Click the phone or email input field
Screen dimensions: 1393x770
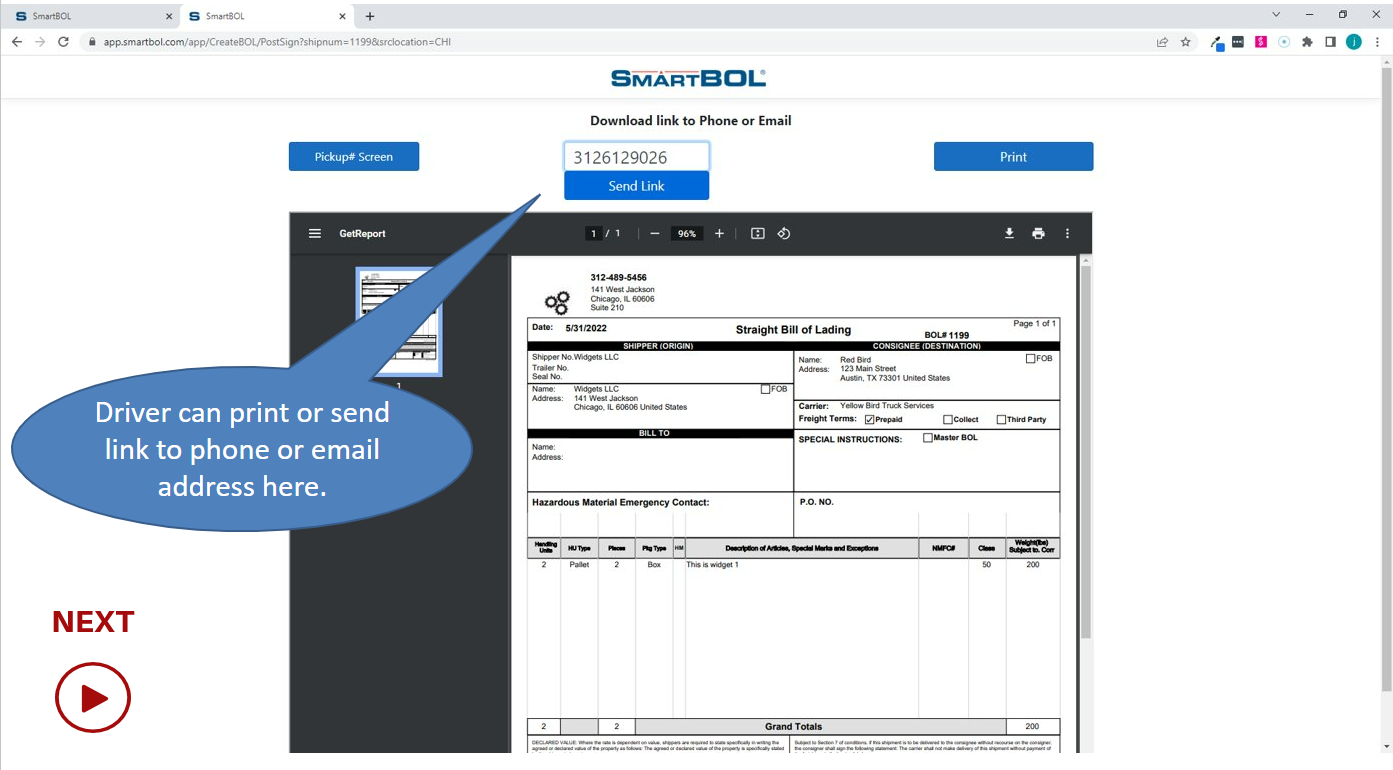point(636,157)
